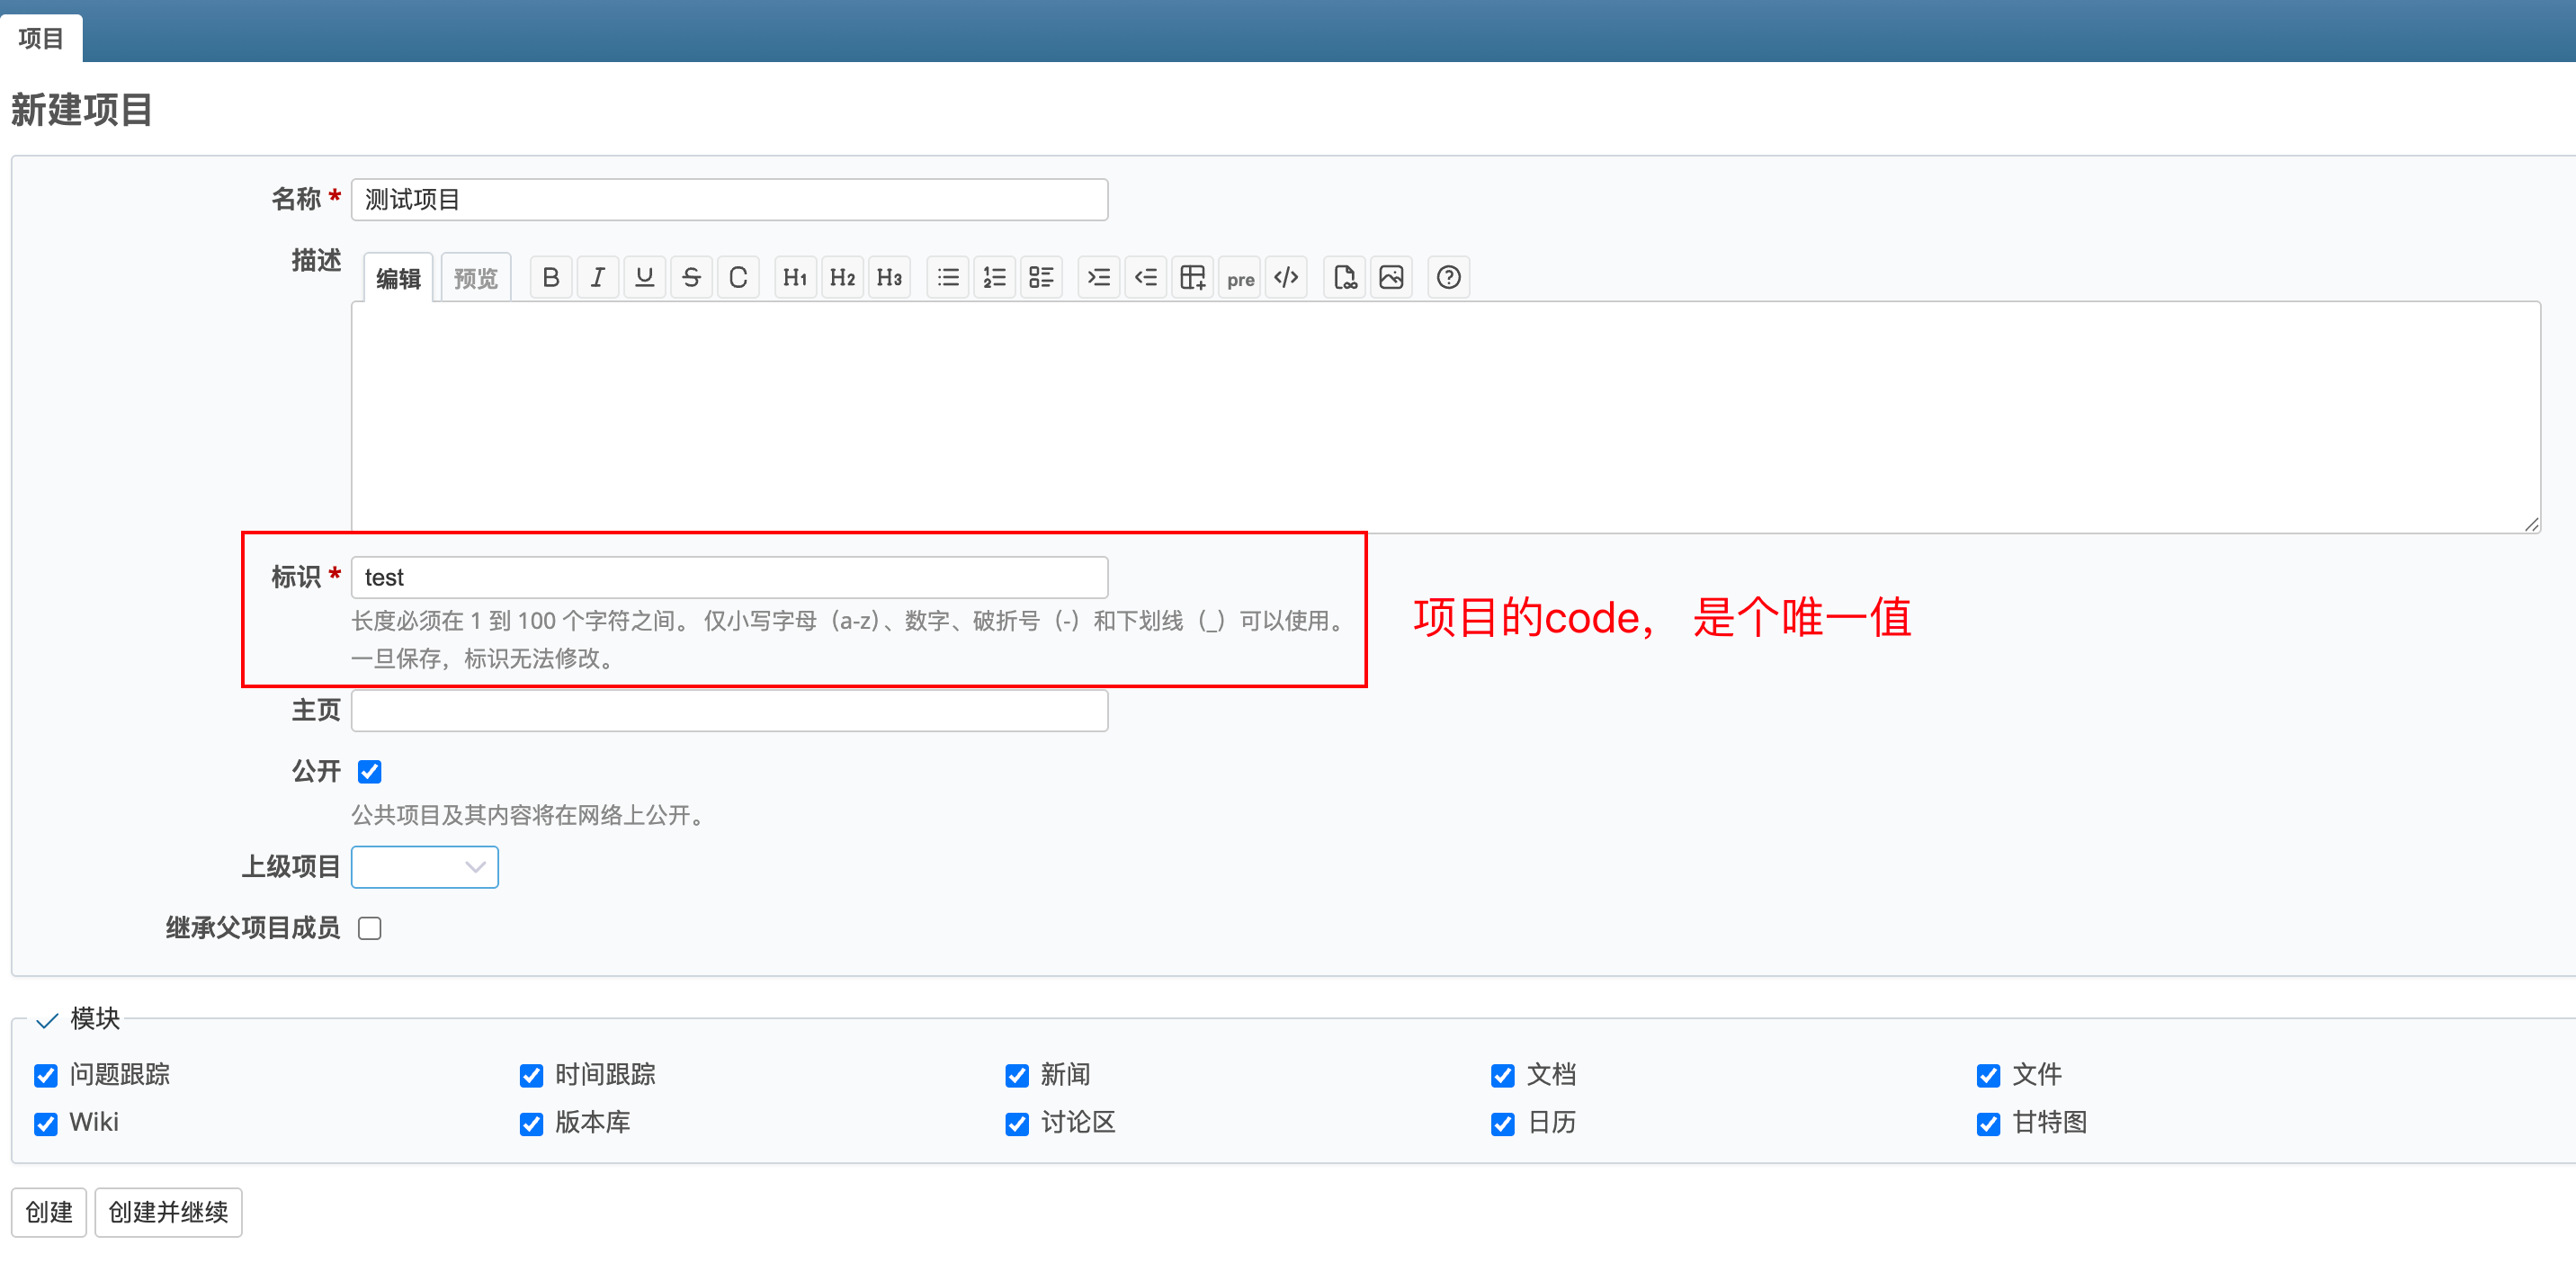2576x1263 pixels.
Task: Click the 标识 identifier input field
Action: (730, 577)
